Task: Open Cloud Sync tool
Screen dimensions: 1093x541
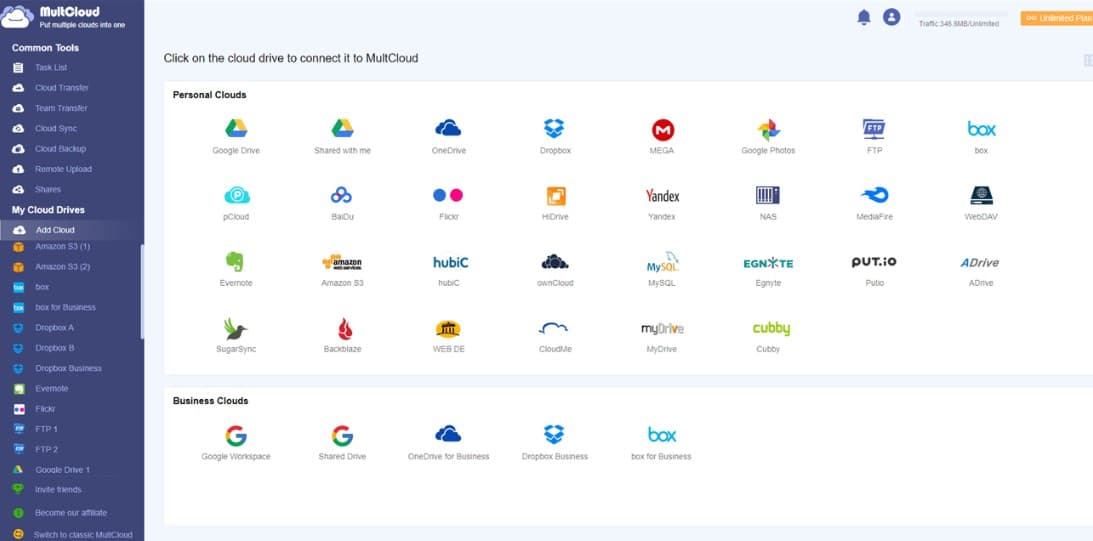Action: pyautogui.click(x=56, y=128)
